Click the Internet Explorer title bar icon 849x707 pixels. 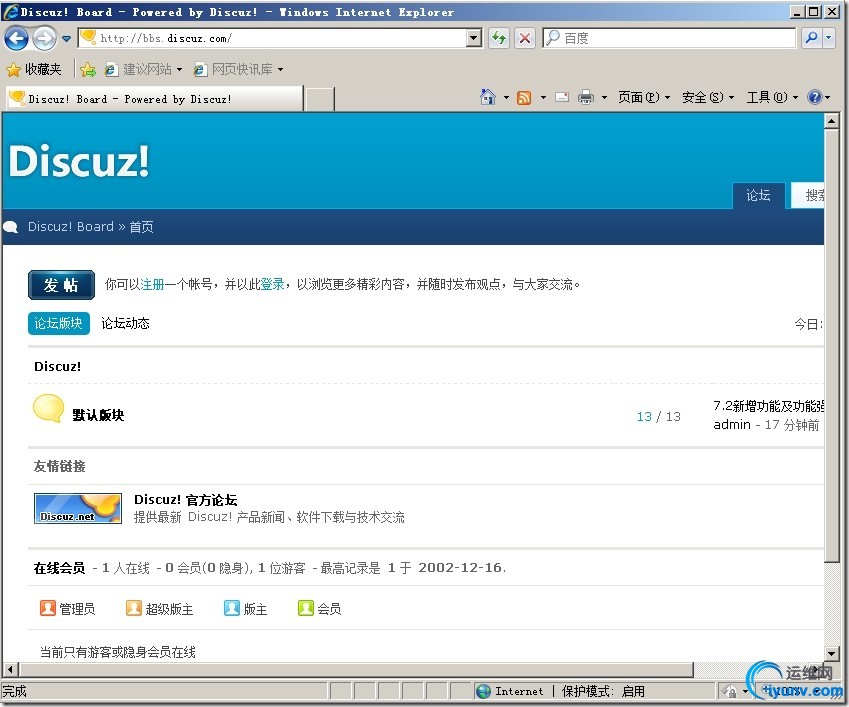11,11
